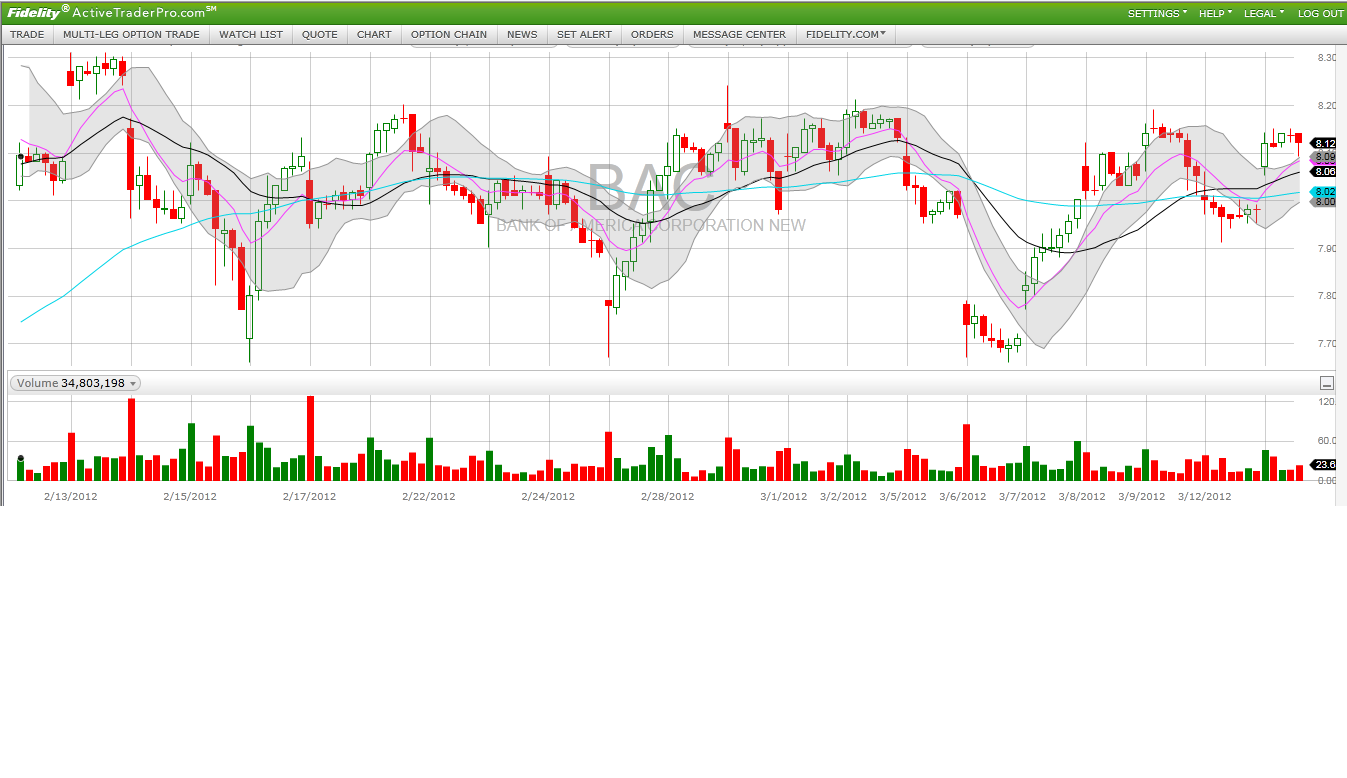Screen dimensions: 1347x778
Task: Click the cyan 8.02 price tag
Action: 1323,191
